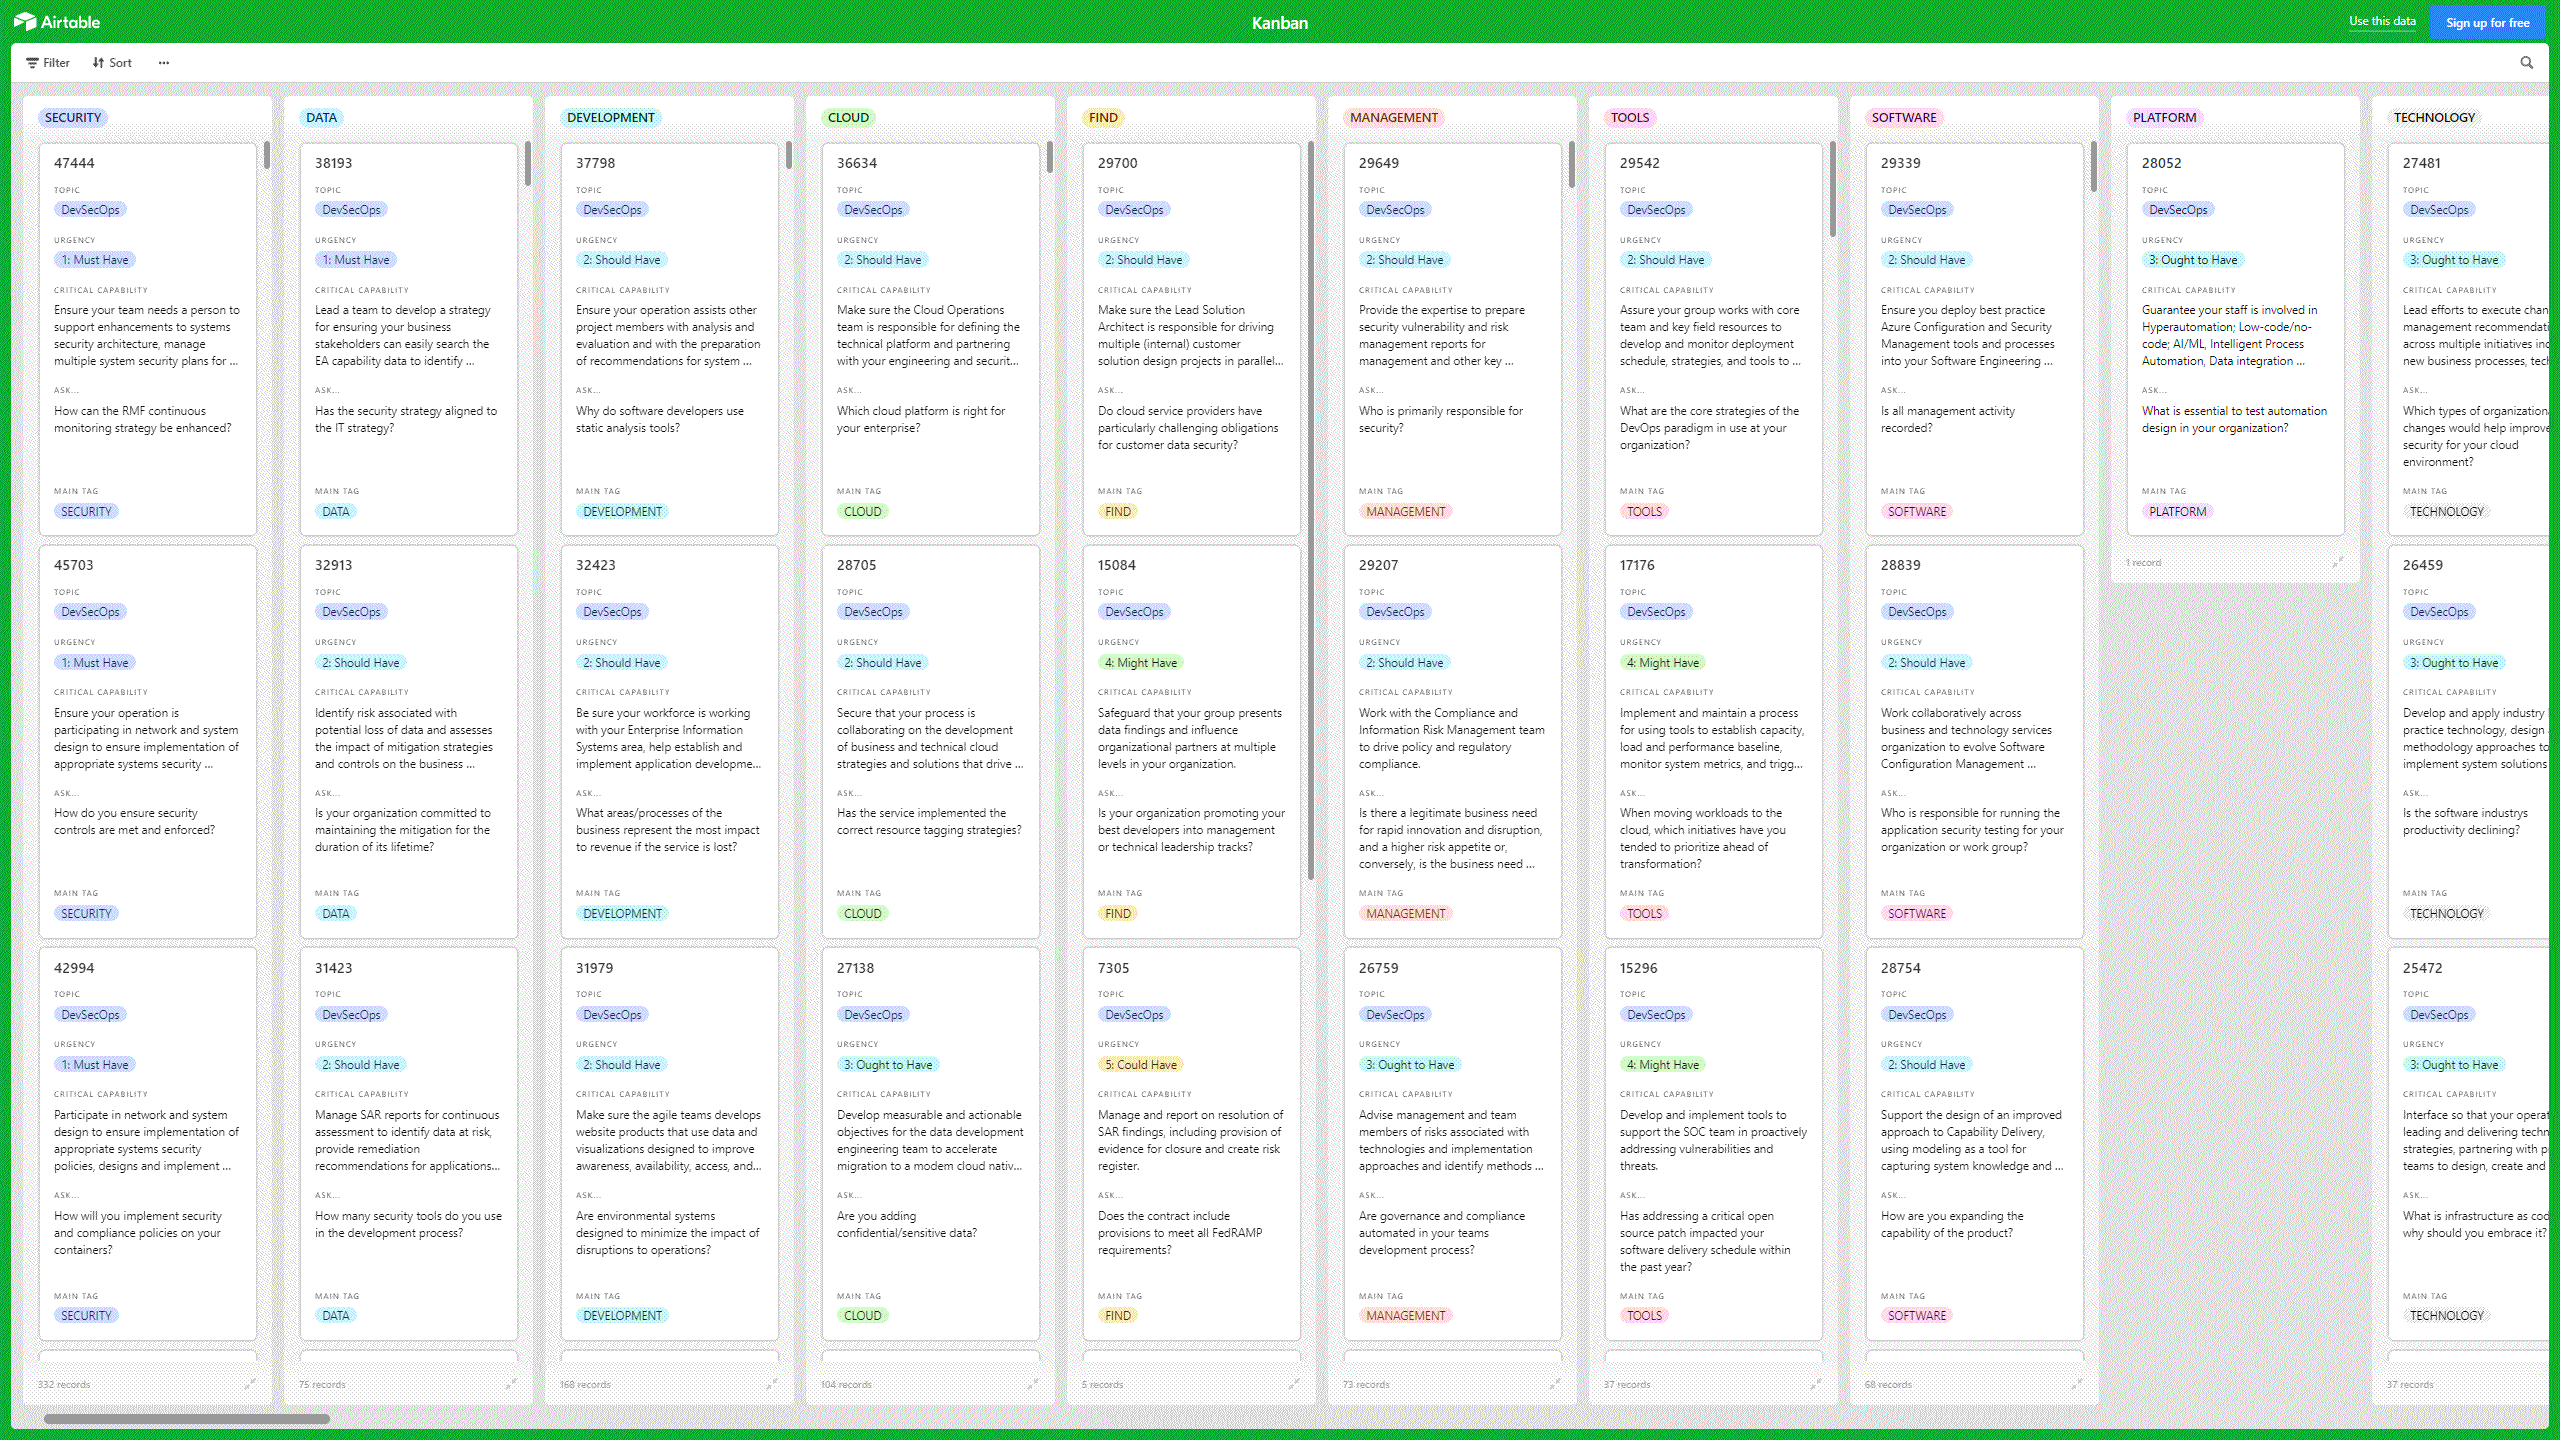Select the CLOUD stack header label
This screenshot has height=1440, width=2560.
[x=848, y=117]
